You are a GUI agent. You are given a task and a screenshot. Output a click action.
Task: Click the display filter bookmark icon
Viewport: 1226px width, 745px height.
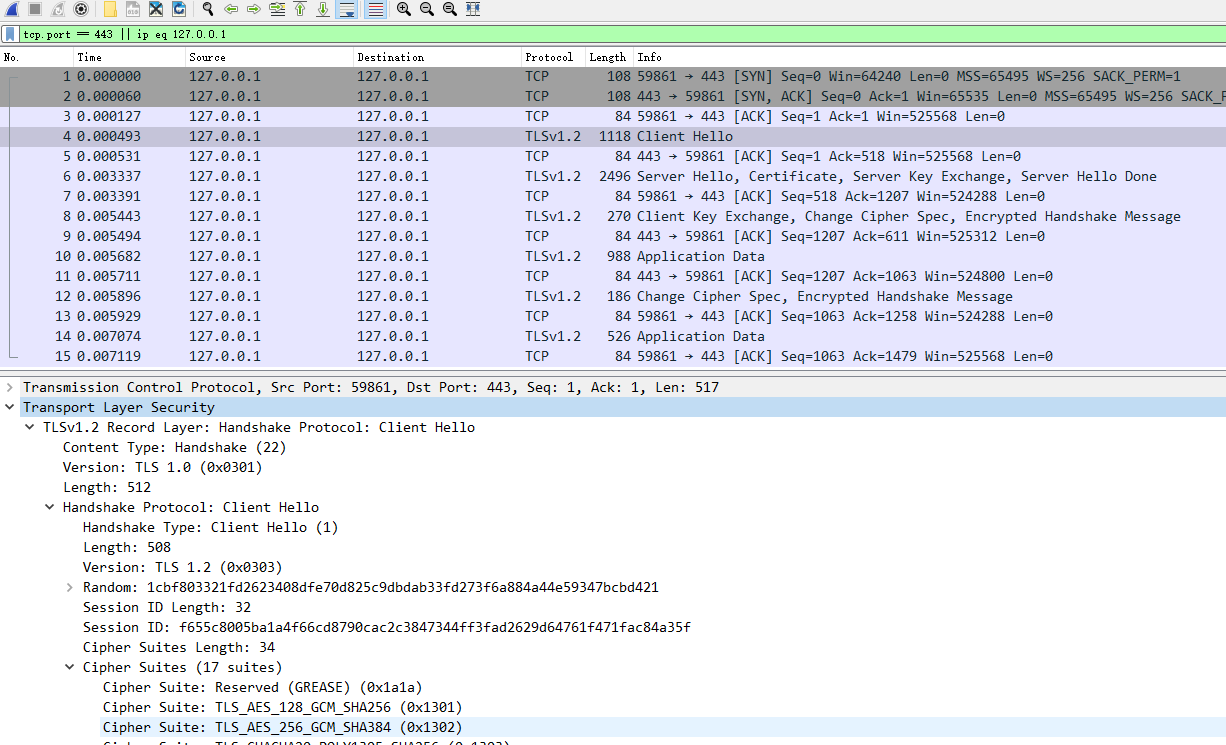(10, 34)
